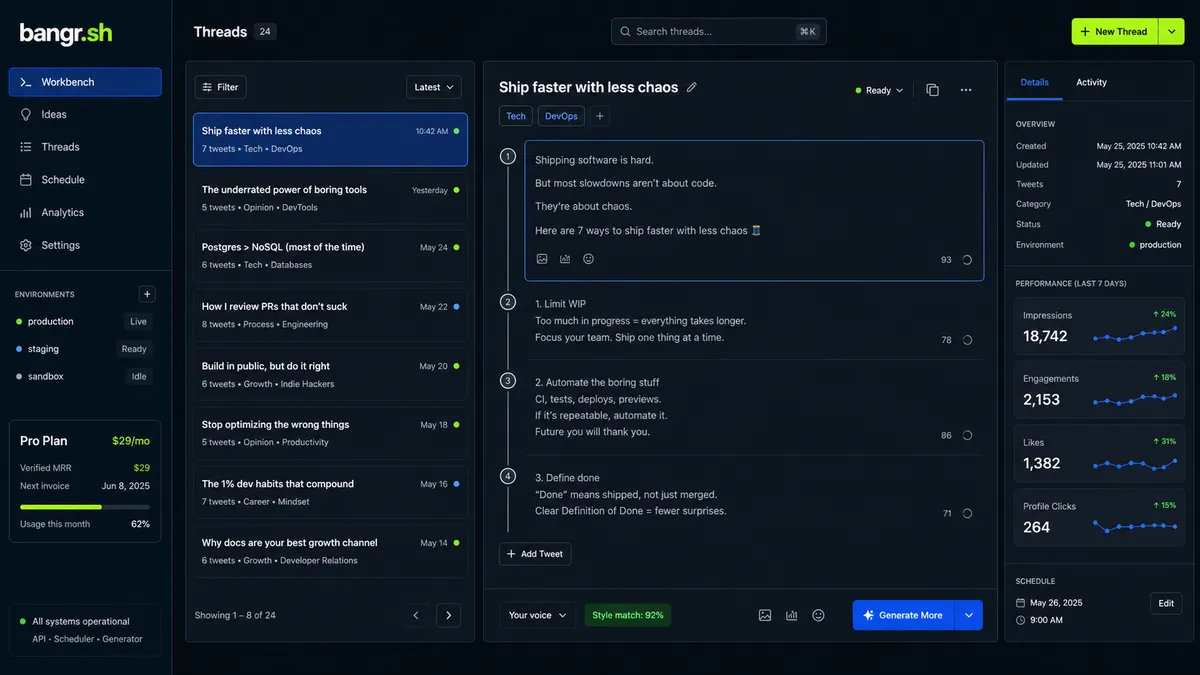The width and height of the screenshot is (1200, 675).
Task: Click tweet number 3 circle marker
Action: [x=508, y=381]
